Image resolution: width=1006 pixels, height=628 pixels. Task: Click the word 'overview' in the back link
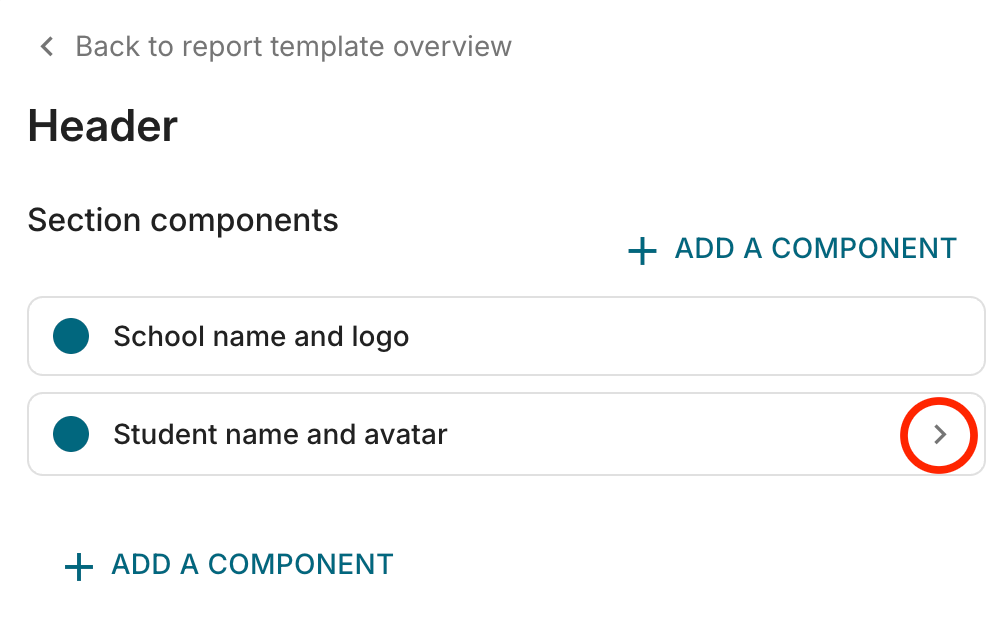pos(452,46)
